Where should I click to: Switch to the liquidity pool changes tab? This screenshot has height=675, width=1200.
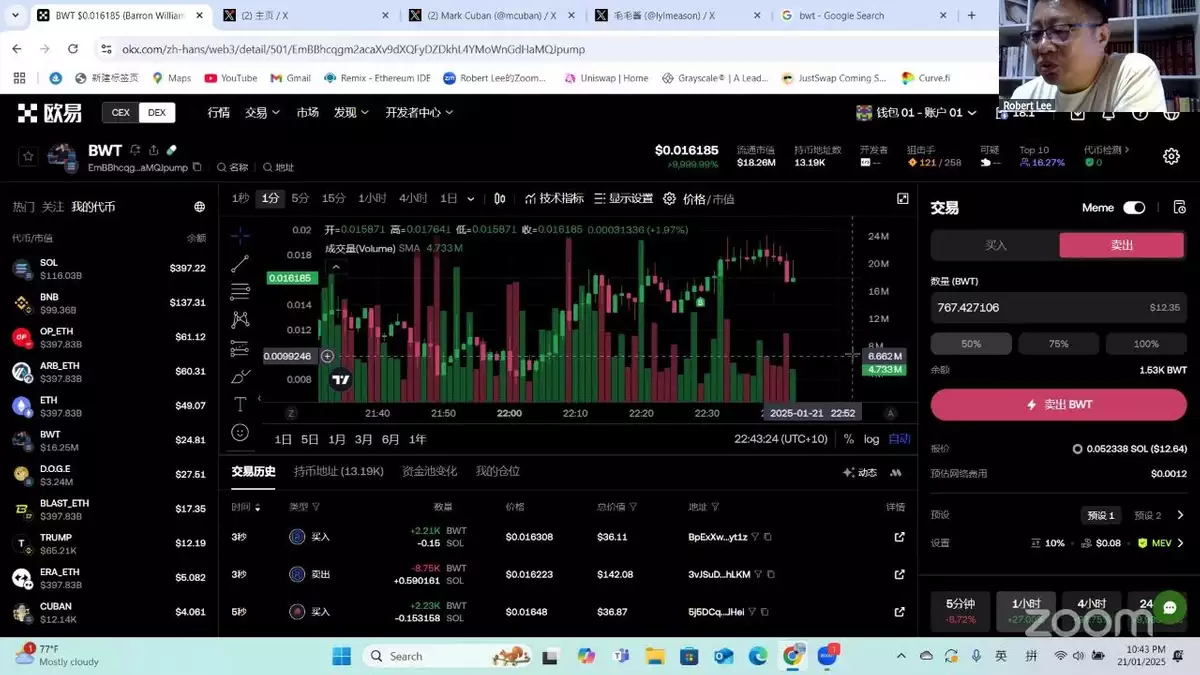pos(429,471)
